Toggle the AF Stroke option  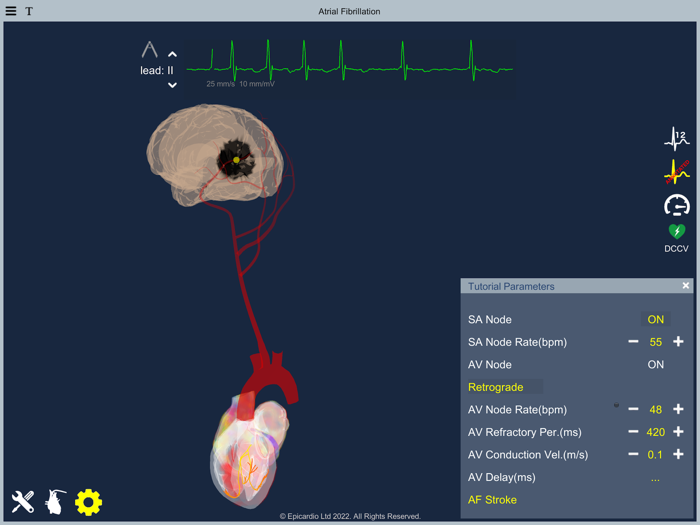click(492, 500)
